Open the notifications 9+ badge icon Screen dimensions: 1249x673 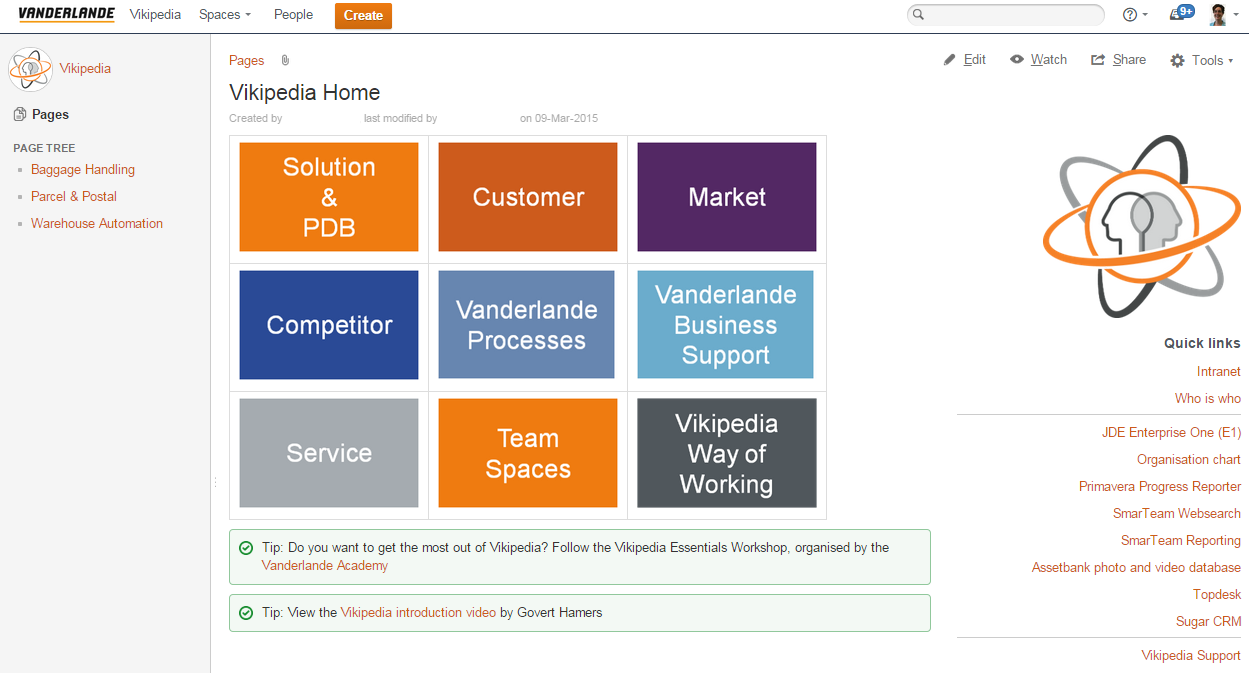click(x=1182, y=14)
